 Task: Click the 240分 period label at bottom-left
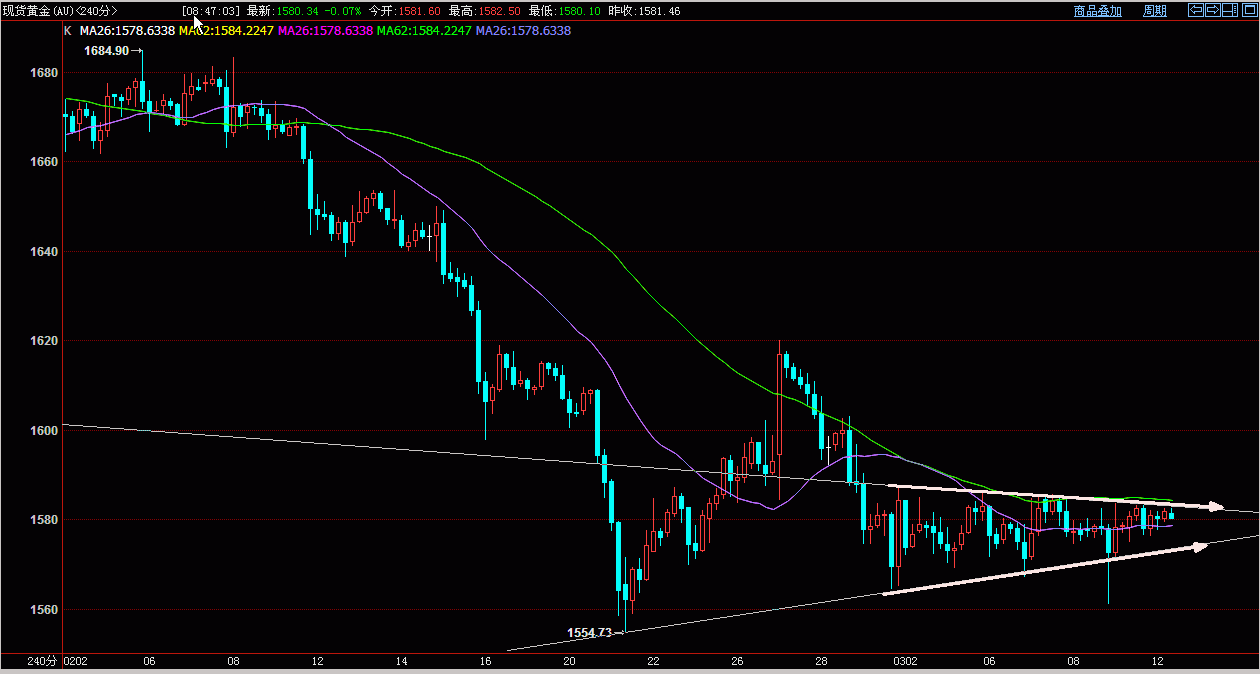tap(42, 662)
